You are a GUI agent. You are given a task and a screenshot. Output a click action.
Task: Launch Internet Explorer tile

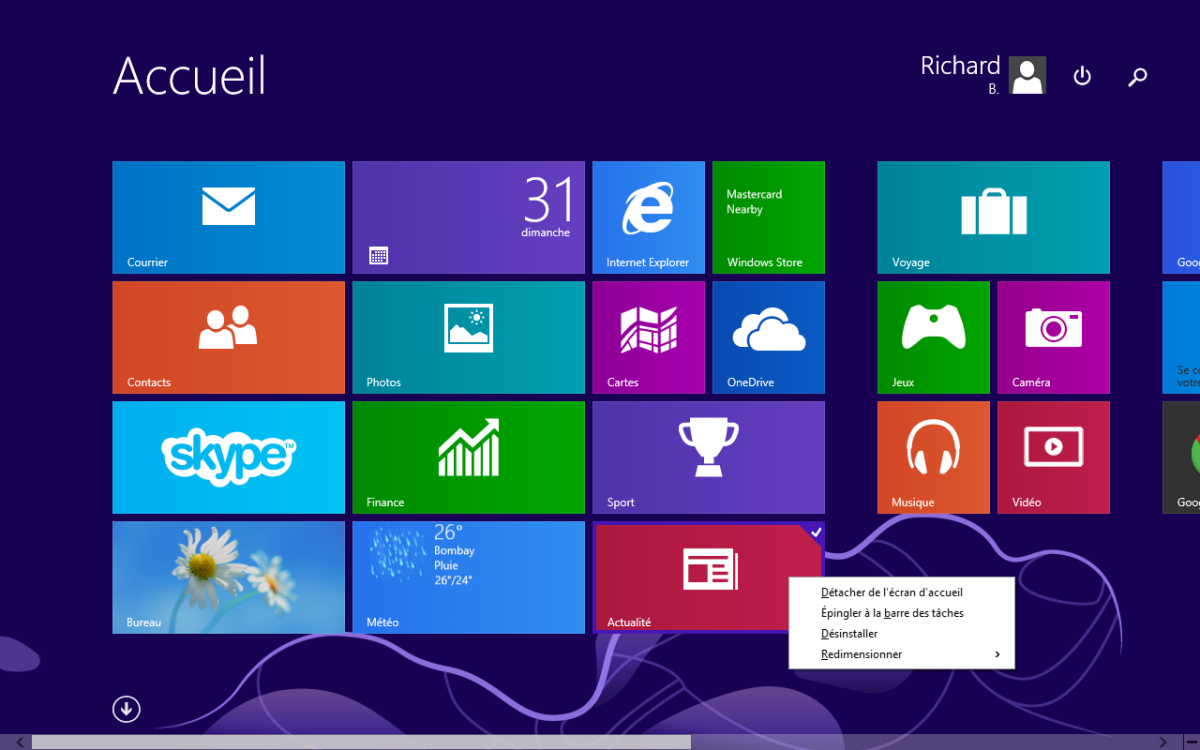(x=649, y=217)
